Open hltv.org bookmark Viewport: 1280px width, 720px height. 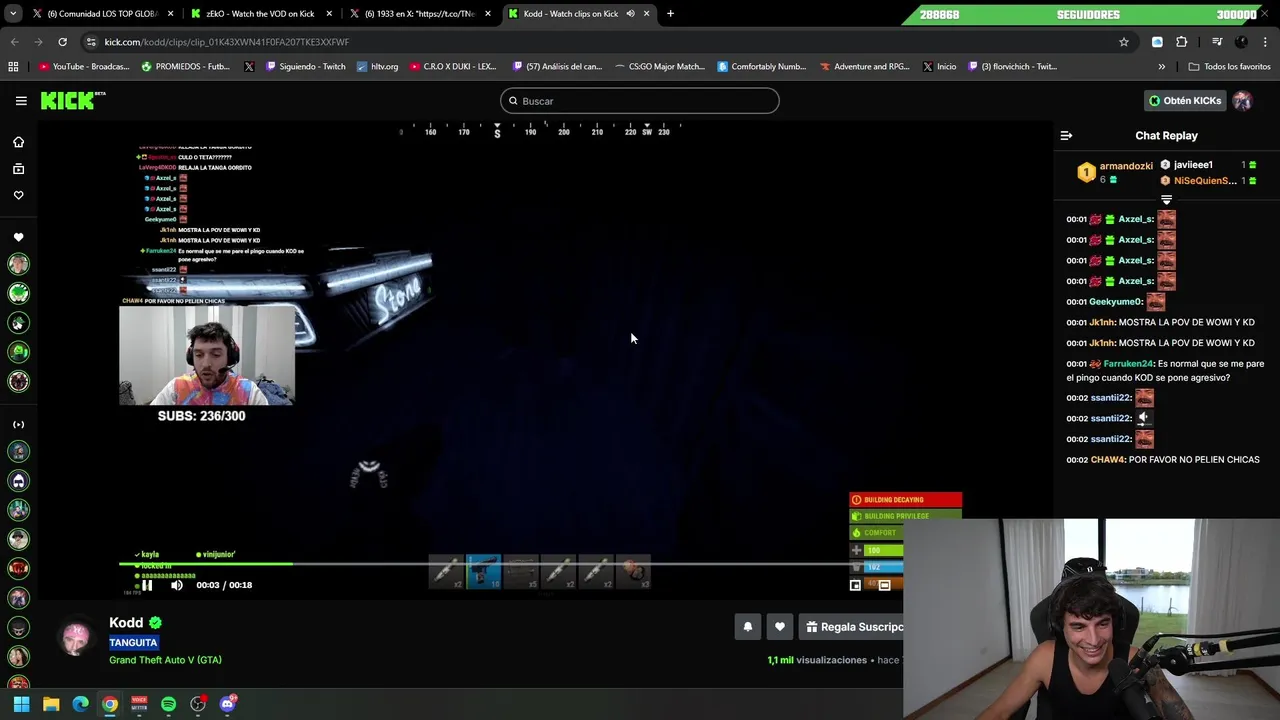pos(377,67)
